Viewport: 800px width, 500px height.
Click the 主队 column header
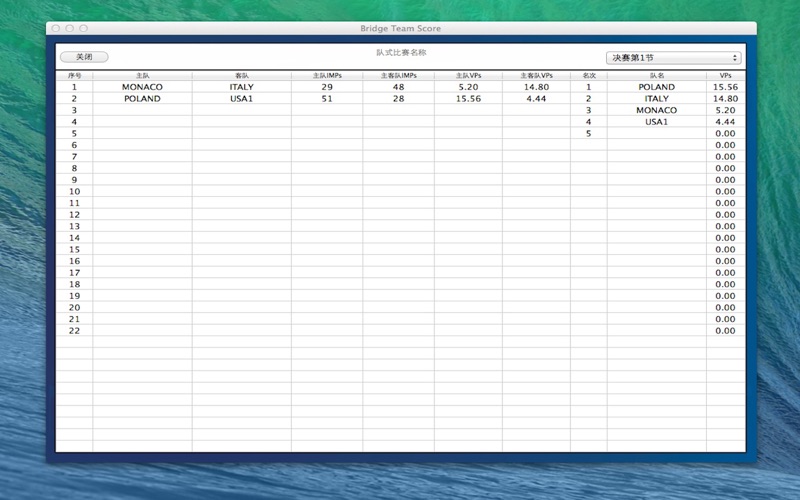[x=142, y=75]
